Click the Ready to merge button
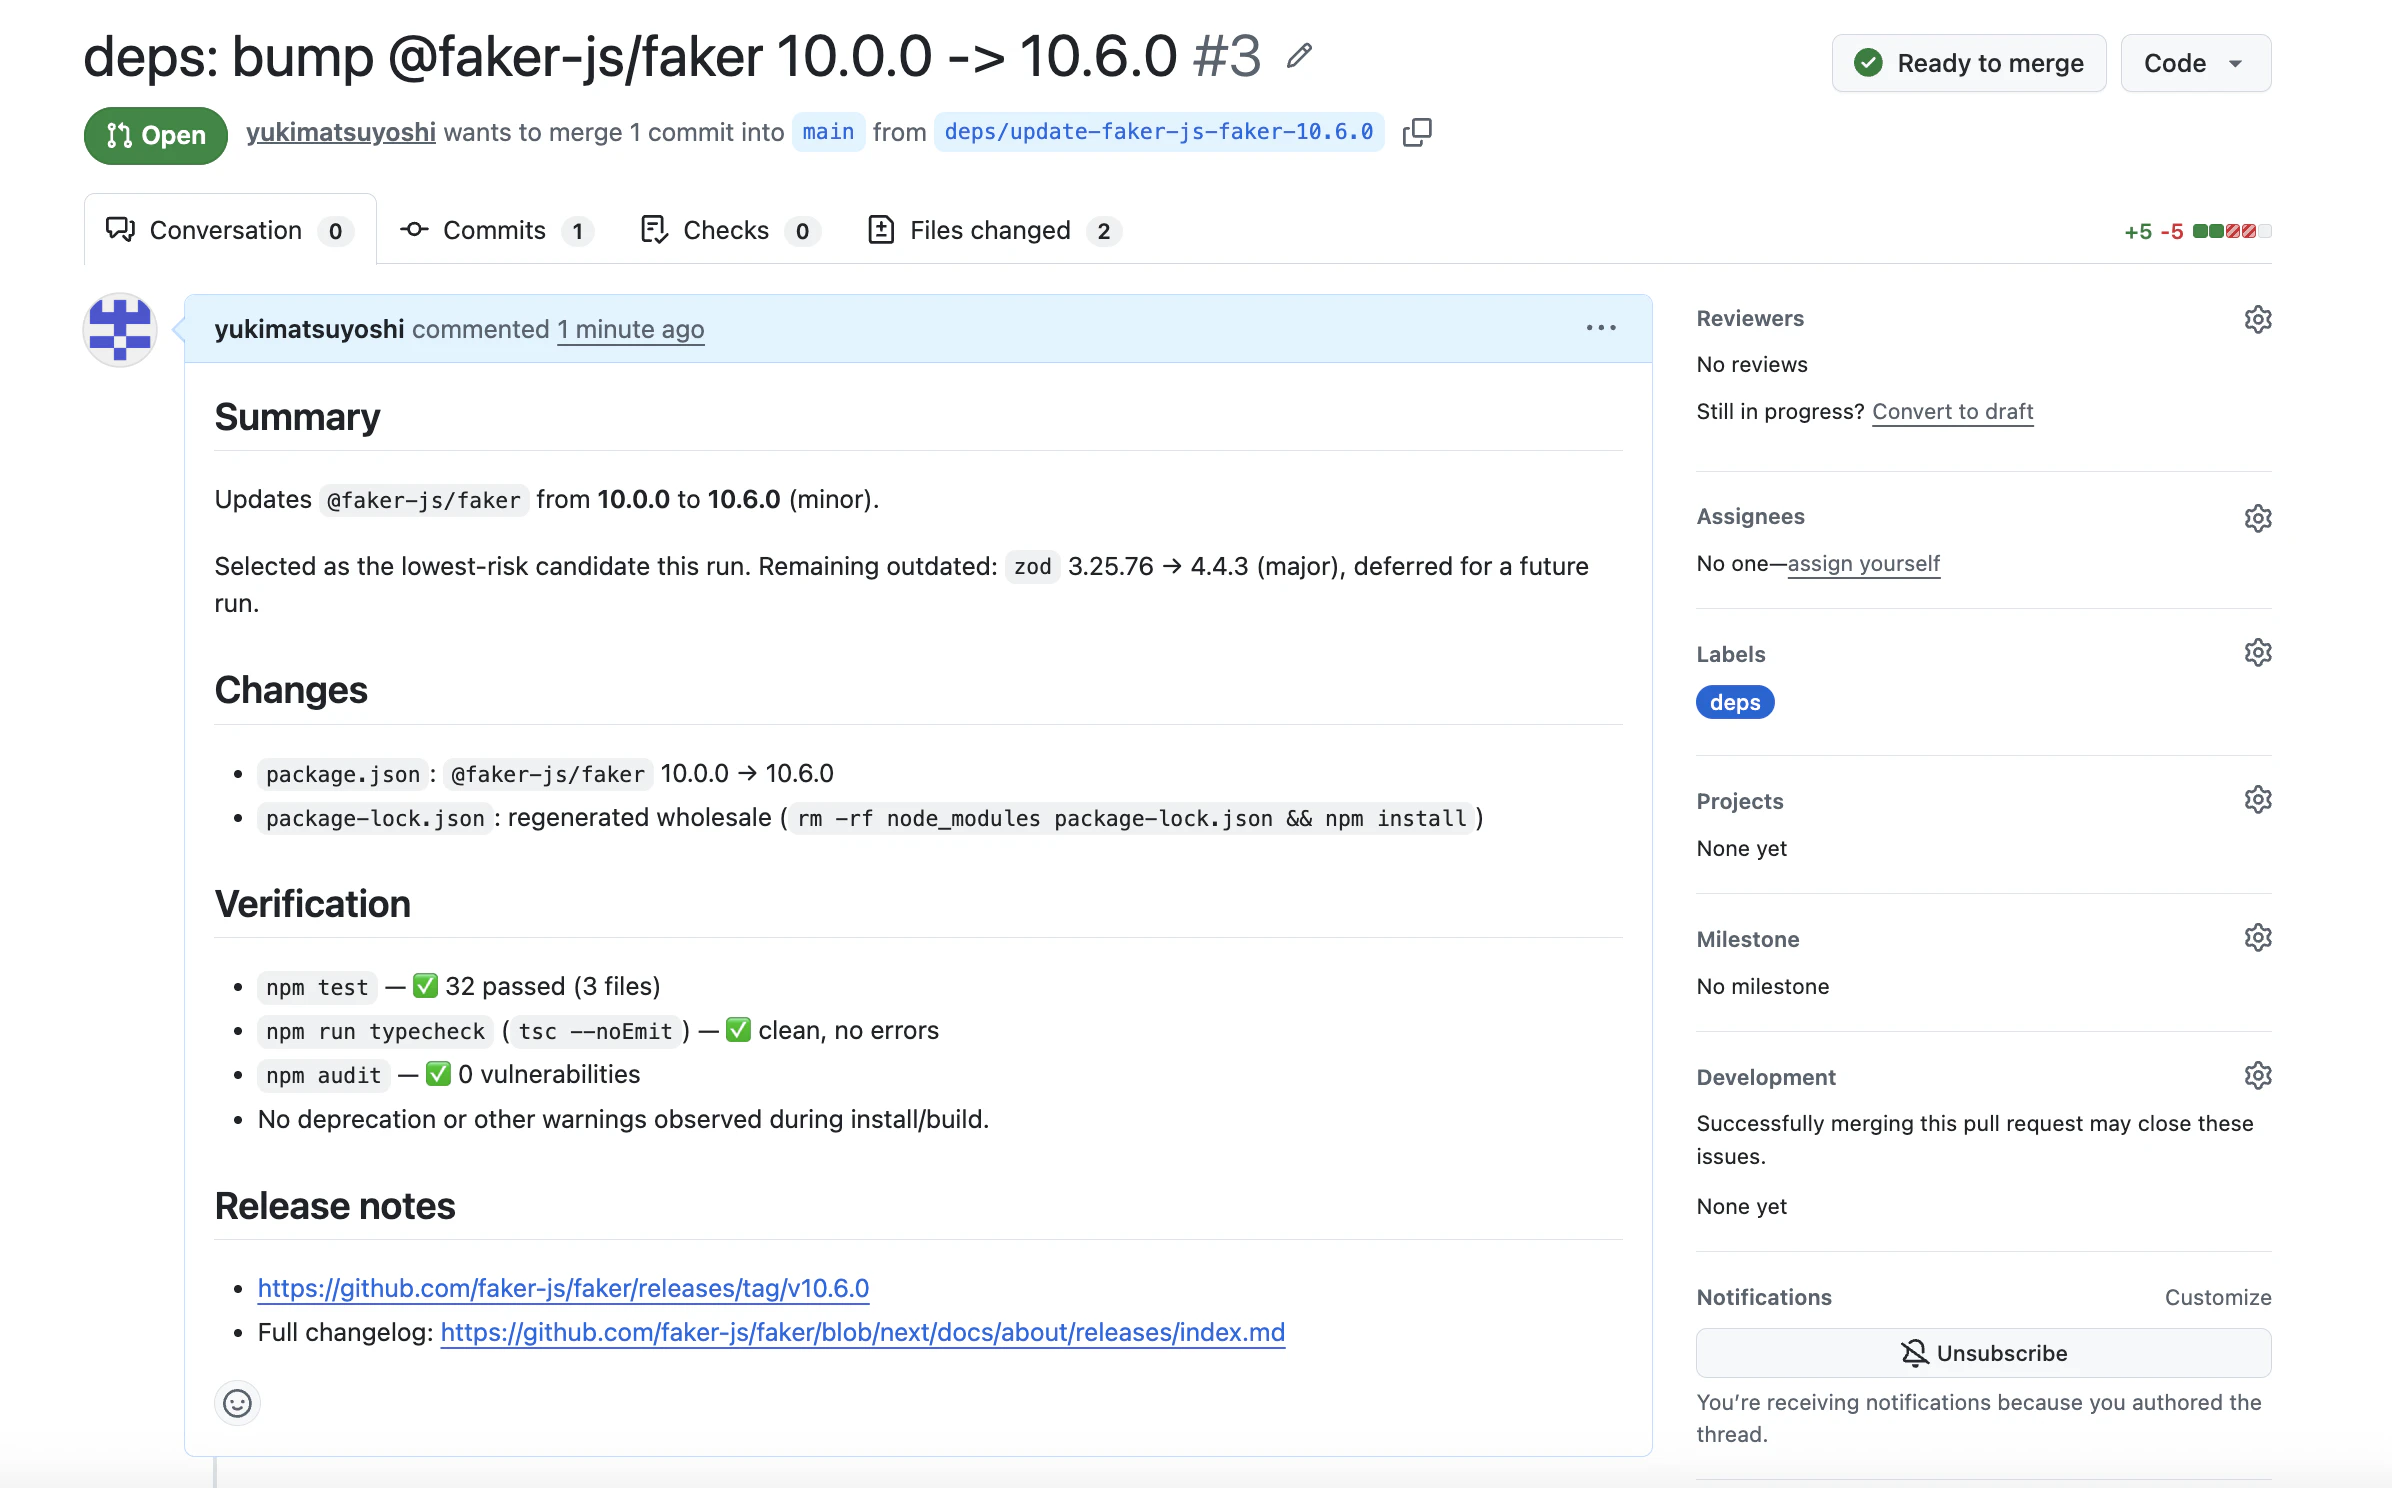Image resolution: width=2392 pixels, height=1488 pixels. coord(1969,63)
